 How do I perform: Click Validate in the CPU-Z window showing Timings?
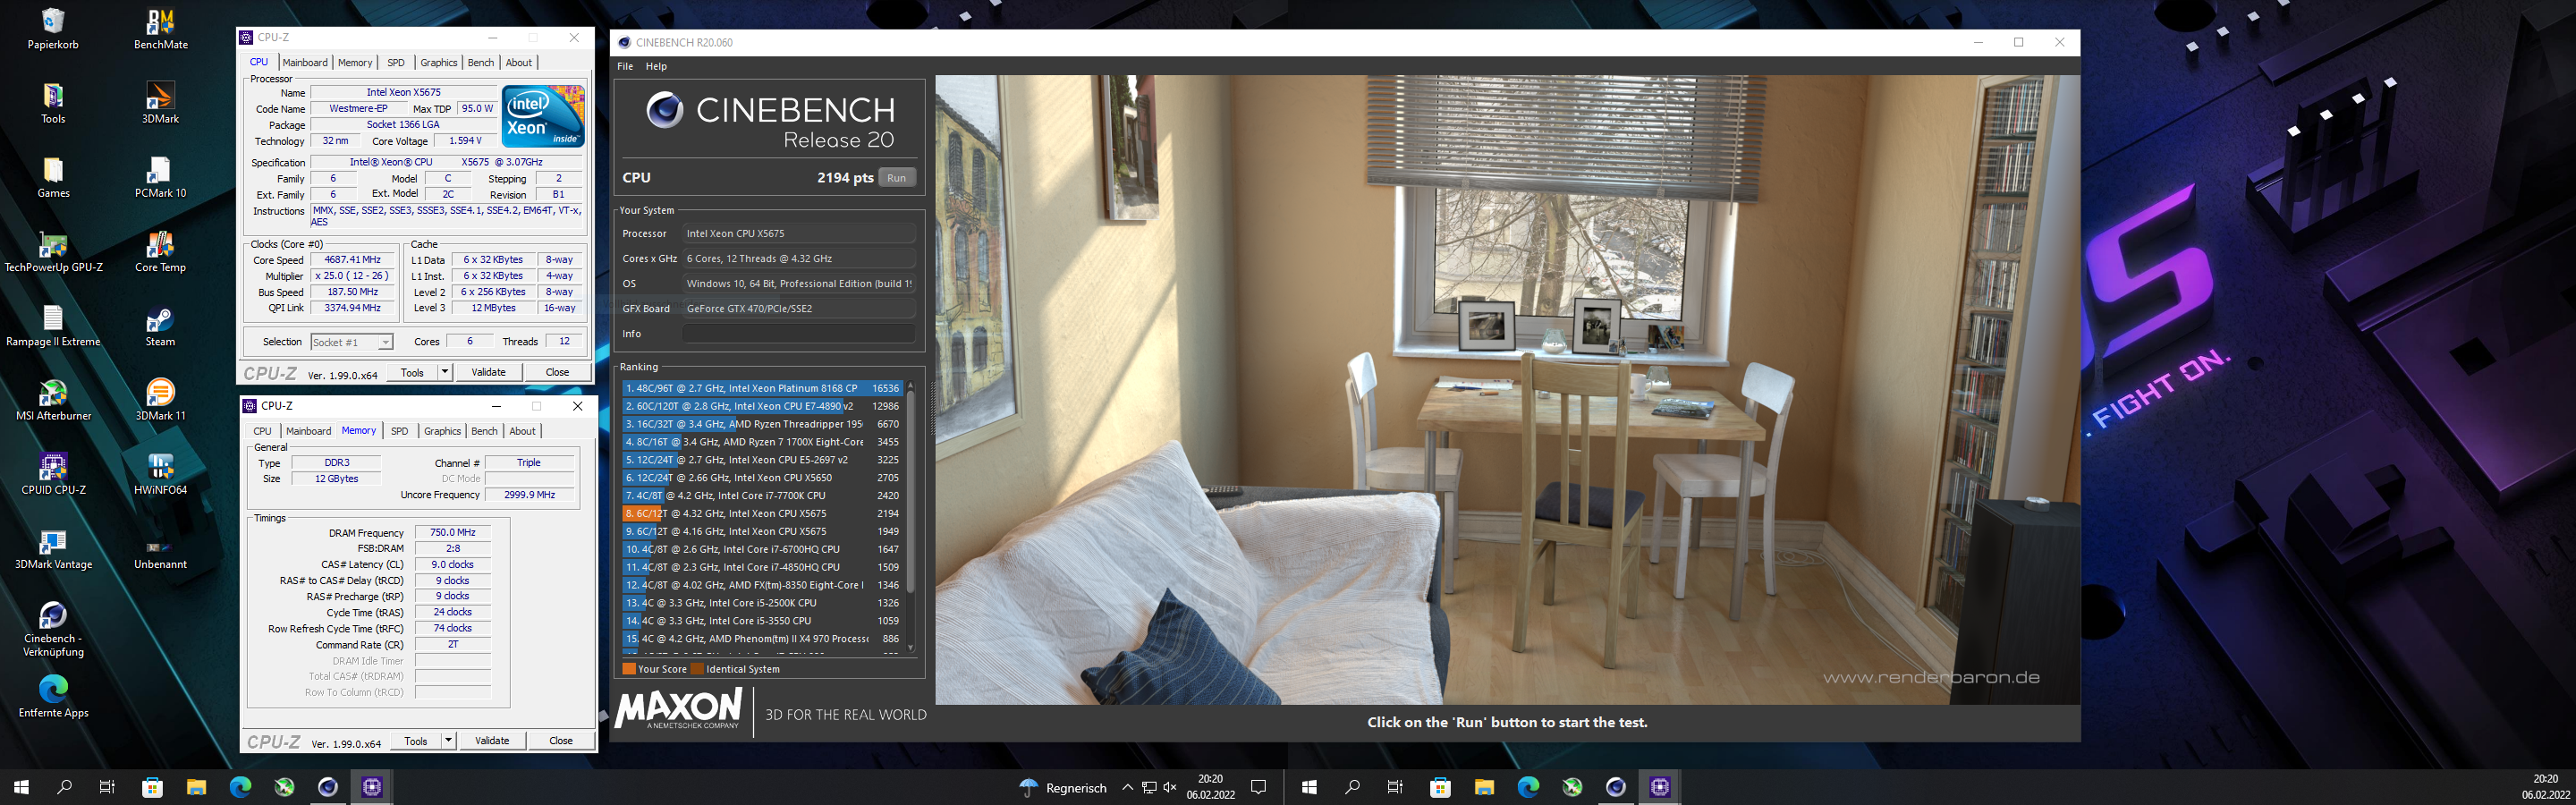coord(492,741)
